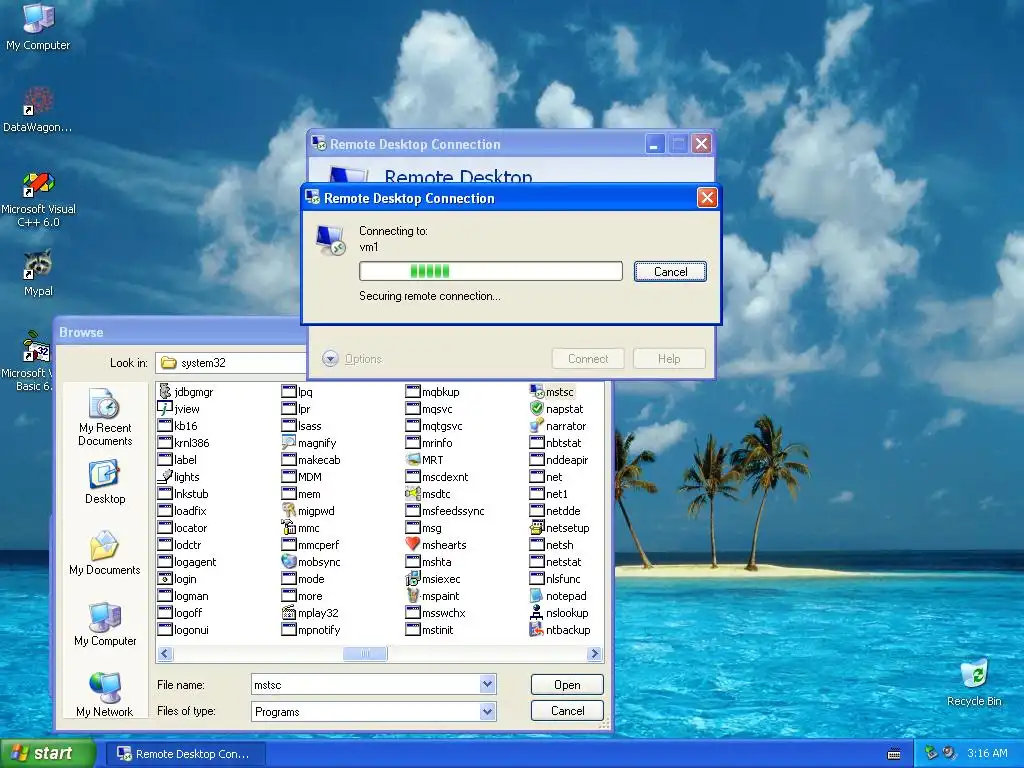
Task: Go to My Recent Documents place
Action: coord(104,418)
